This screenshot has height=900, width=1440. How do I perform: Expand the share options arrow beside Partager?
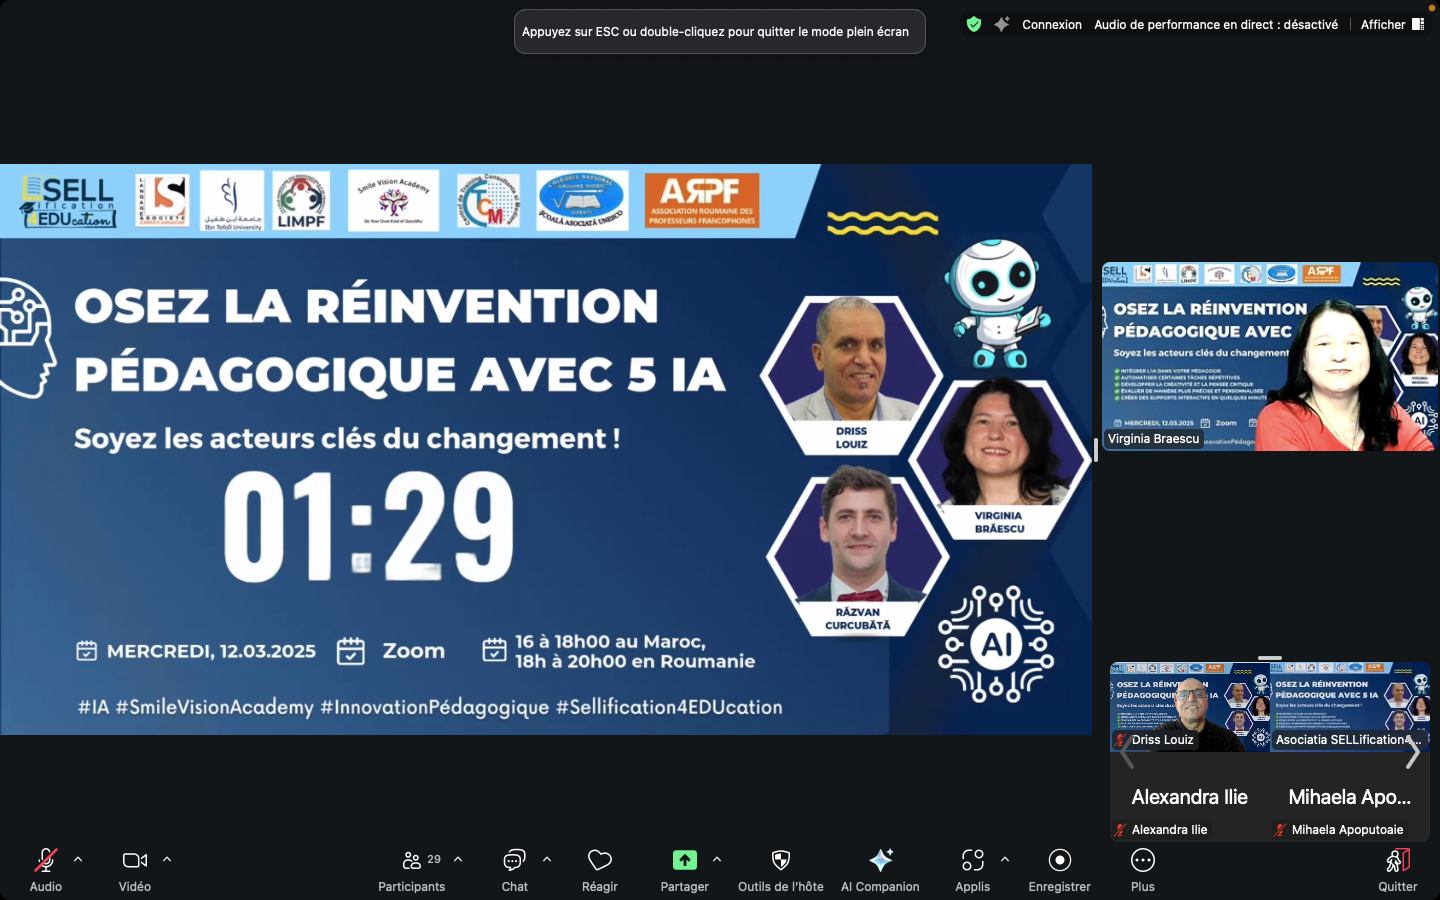[717, 859]
